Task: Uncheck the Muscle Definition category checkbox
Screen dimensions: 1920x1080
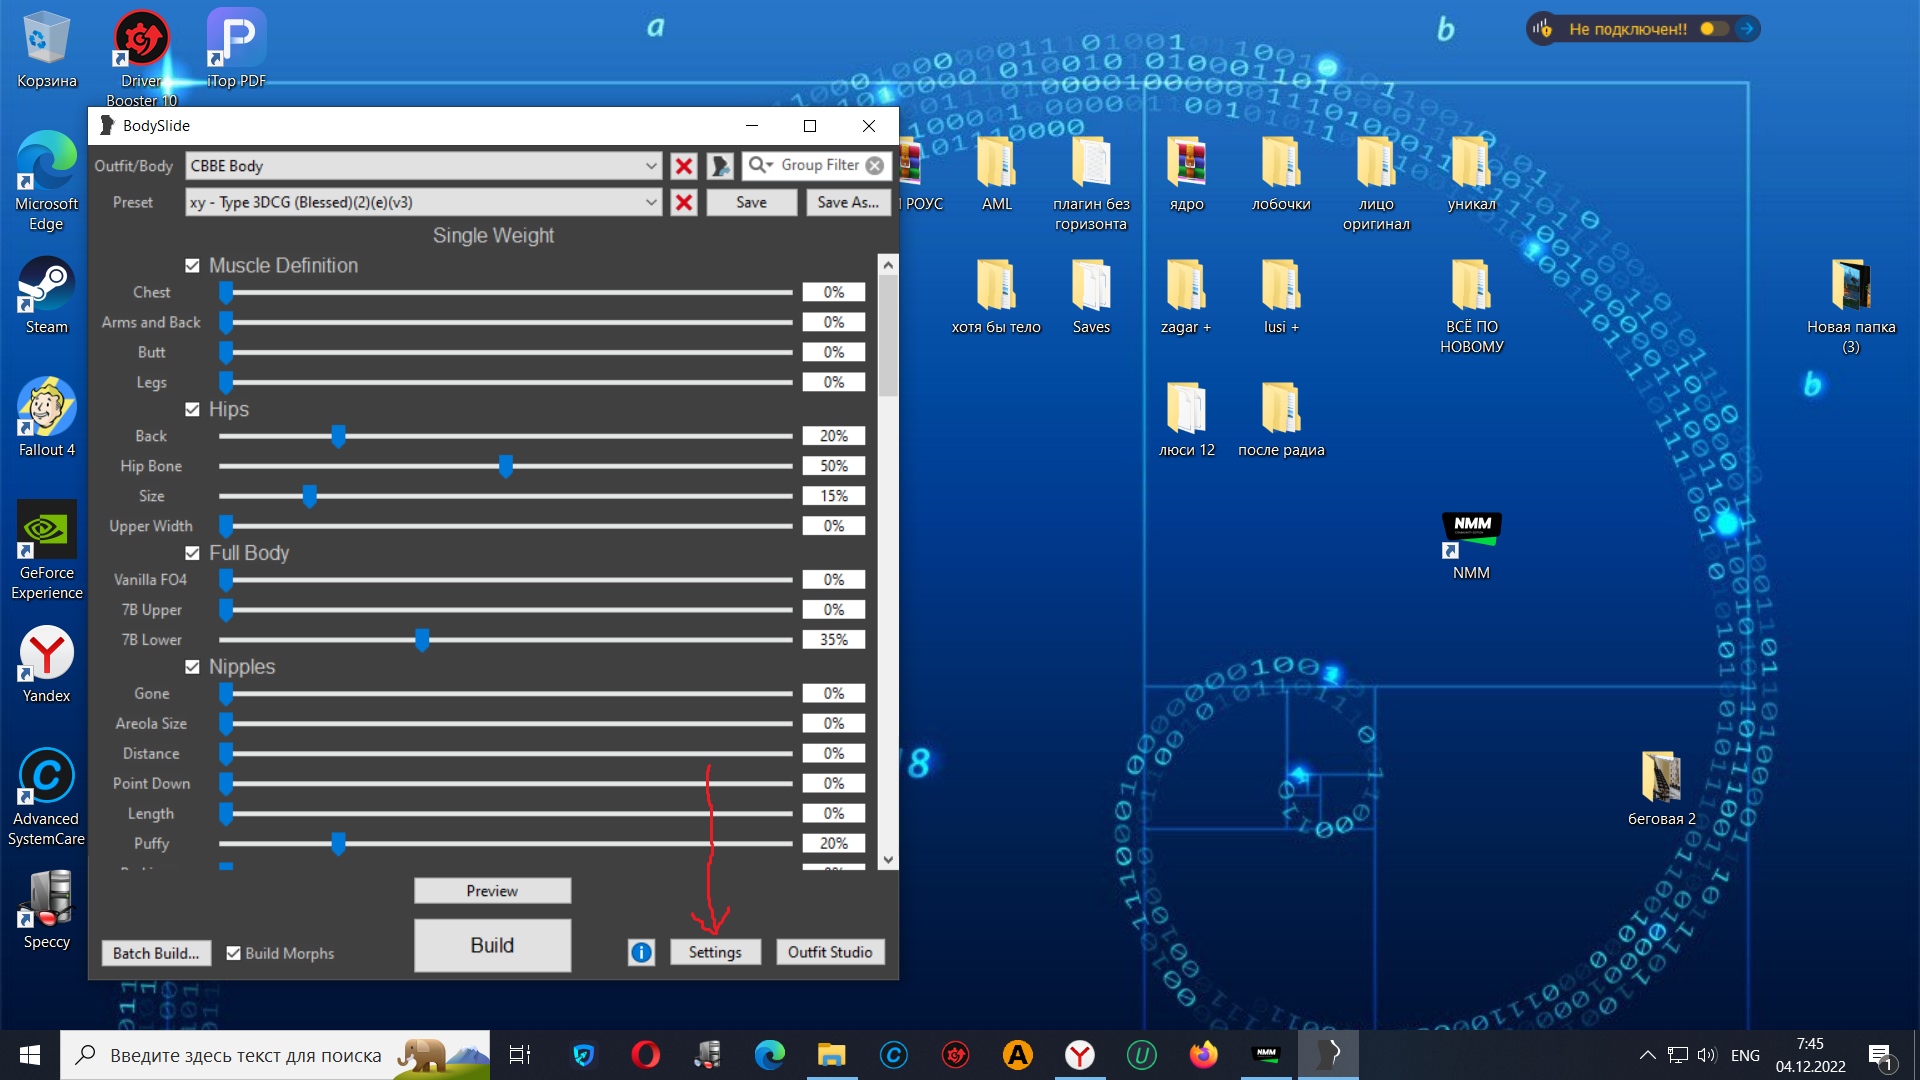Action: [192, 266]
